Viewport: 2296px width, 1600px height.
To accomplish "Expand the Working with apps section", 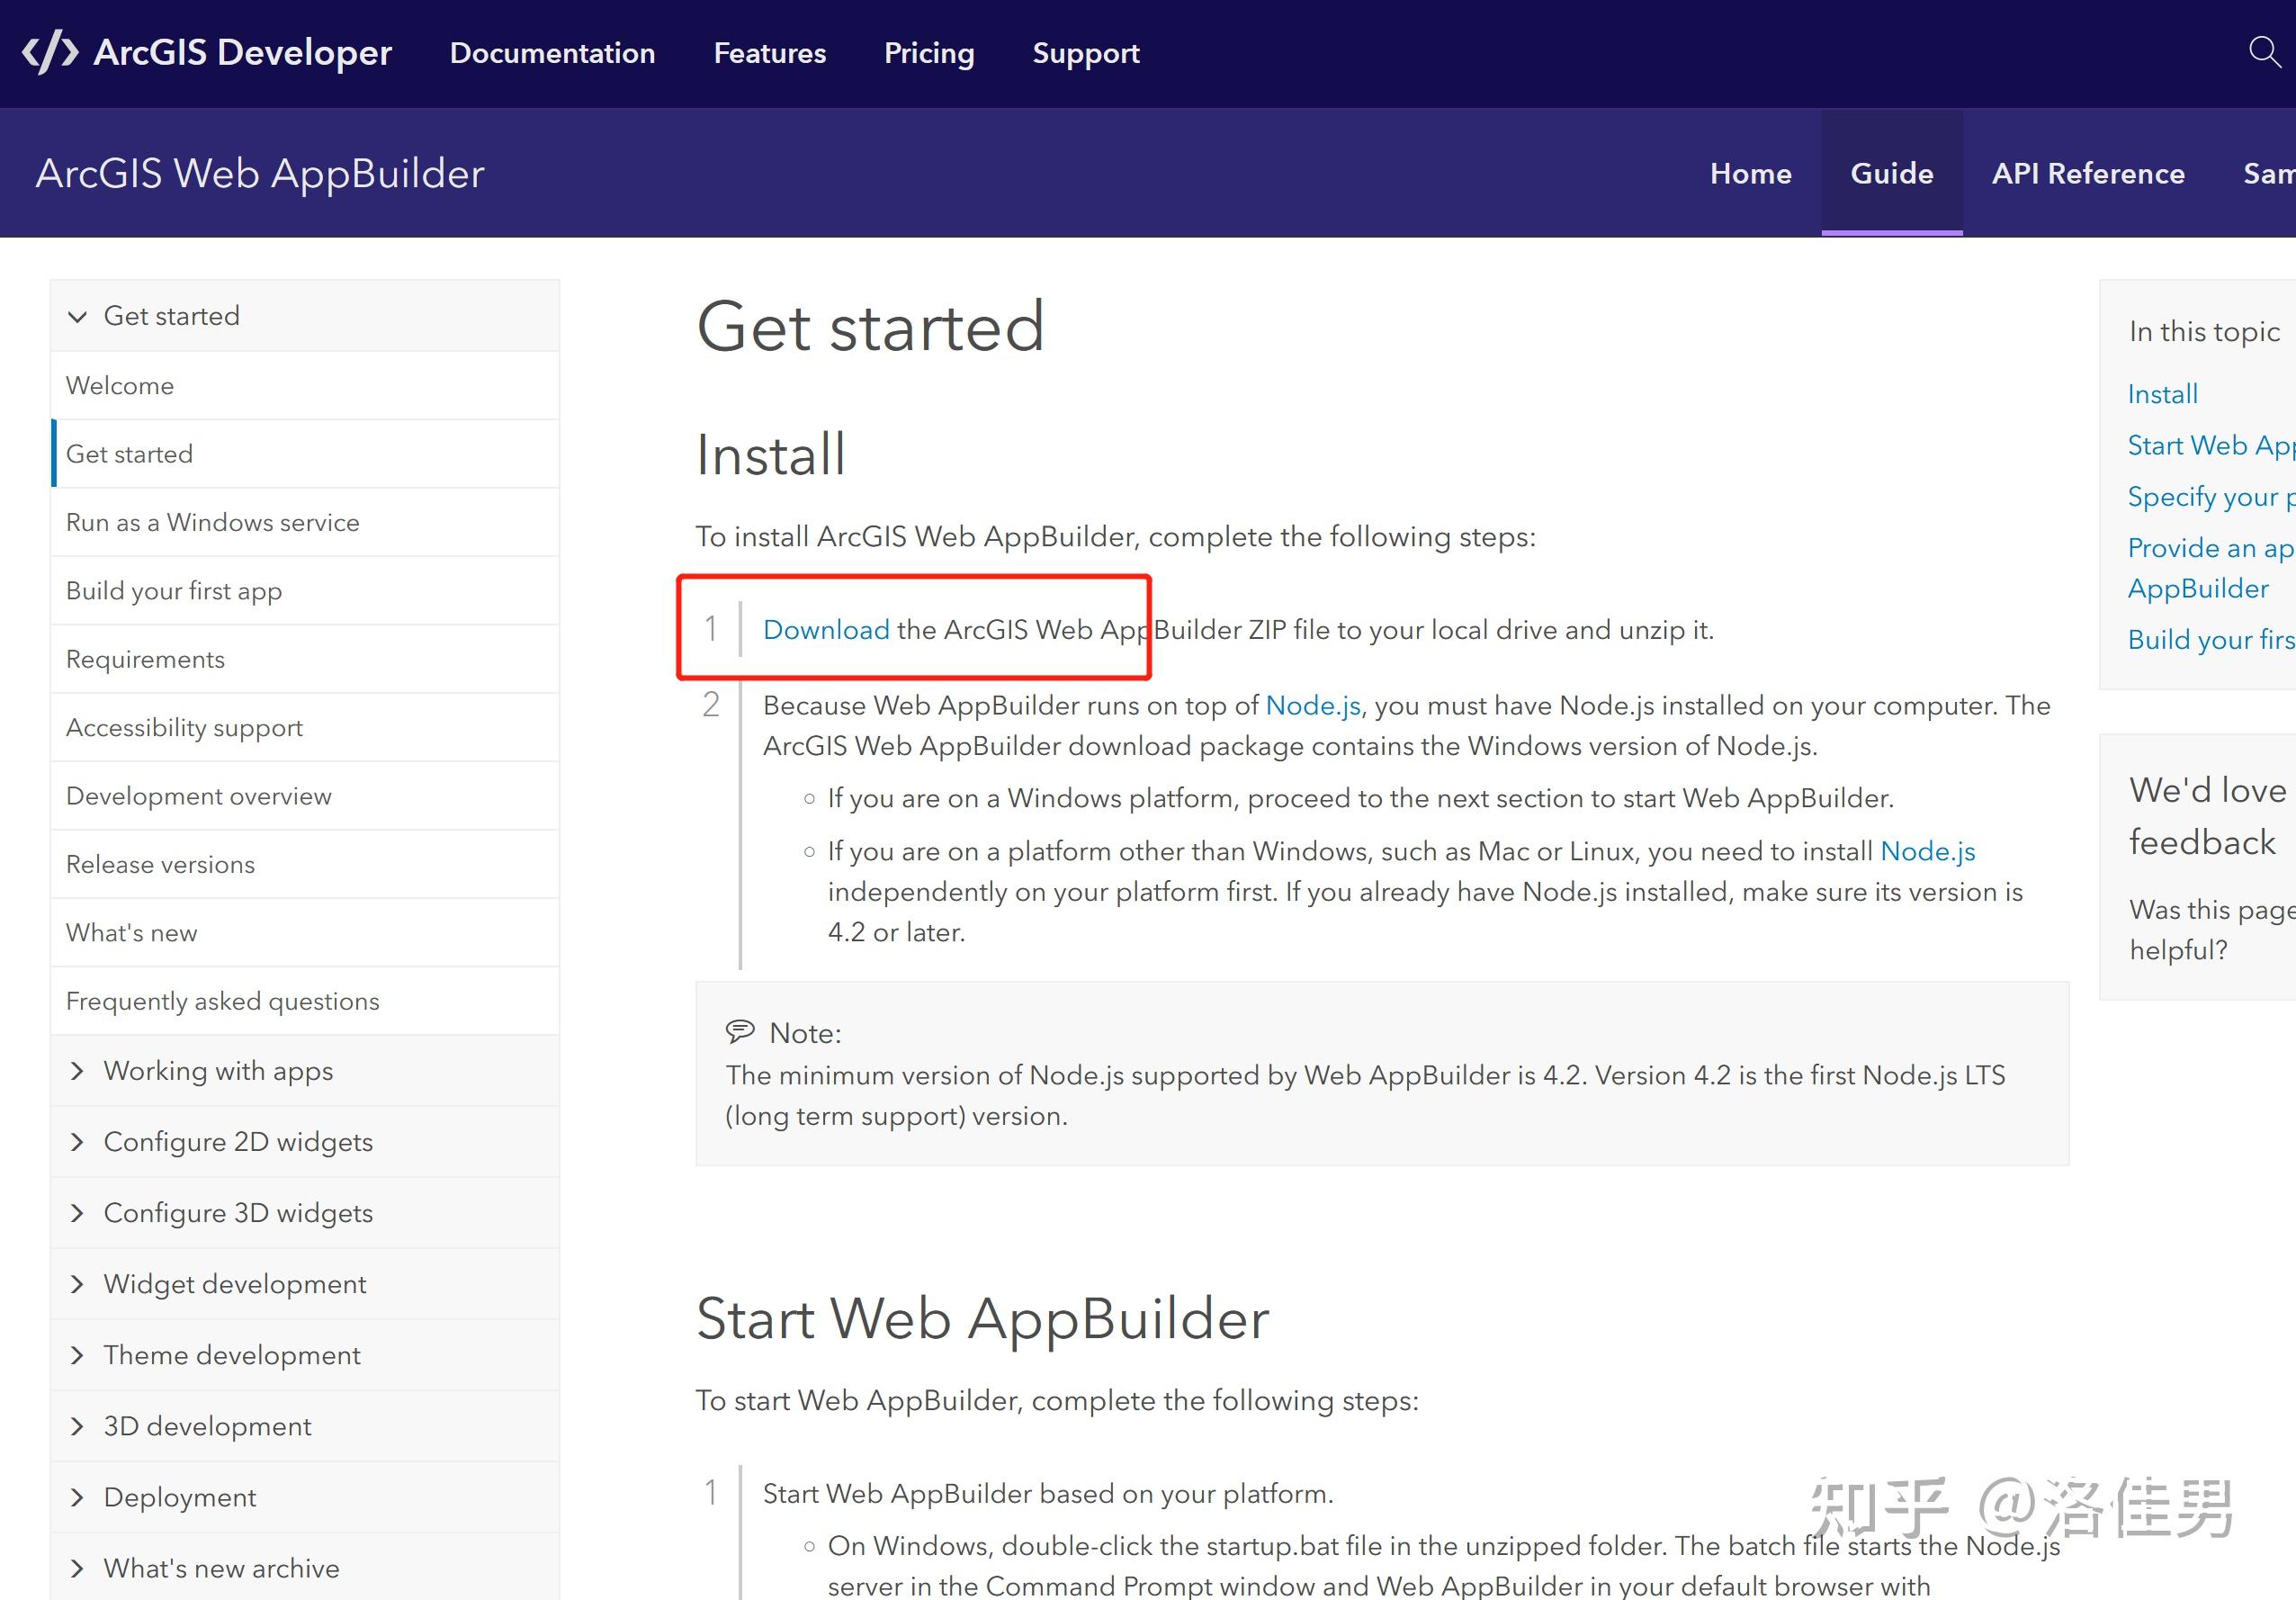I will click(305, 1071).
